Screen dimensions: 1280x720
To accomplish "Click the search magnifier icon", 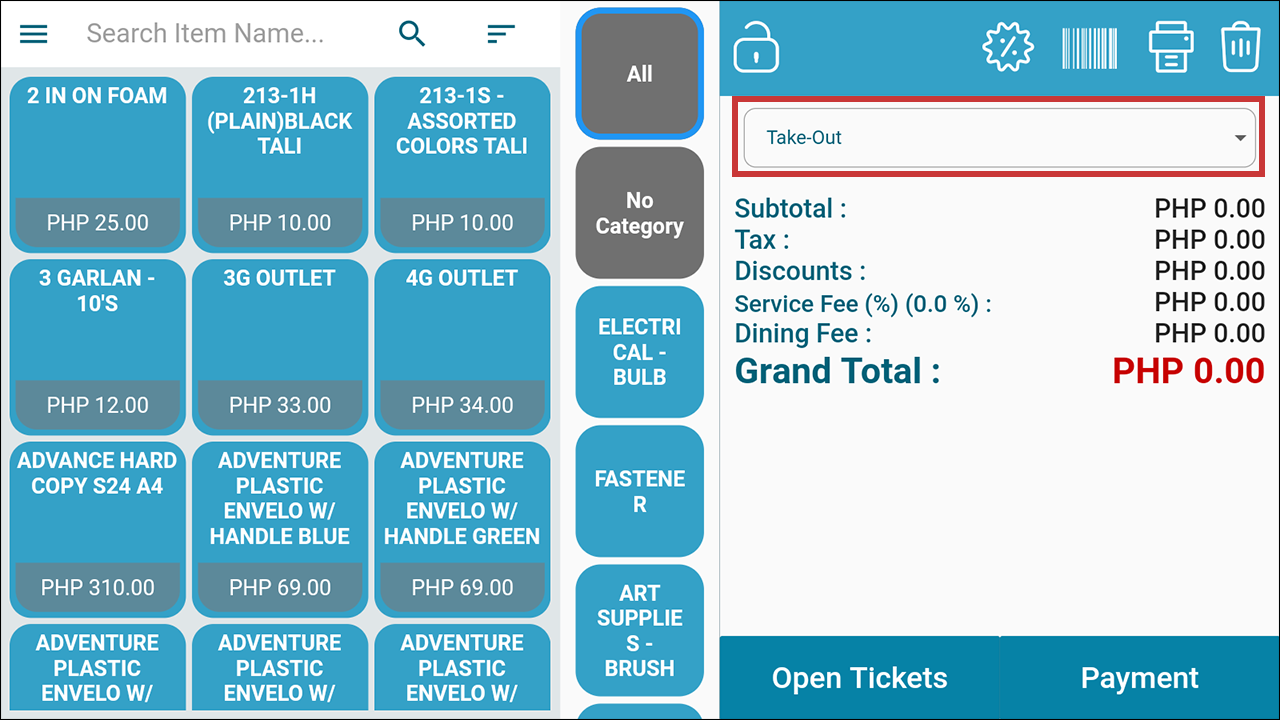I will click(412, 34).
